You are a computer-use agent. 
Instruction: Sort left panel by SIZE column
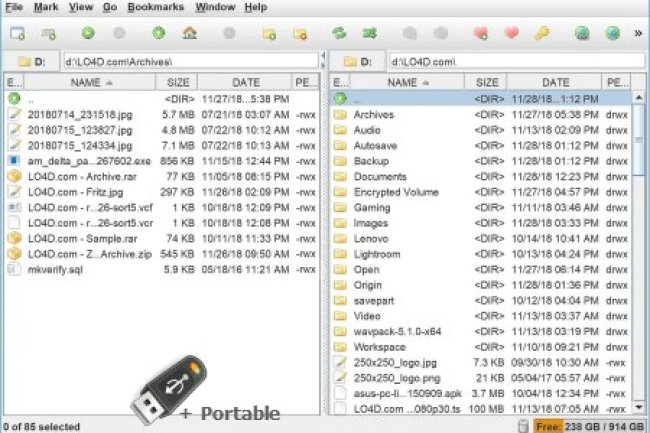(177, 82)
